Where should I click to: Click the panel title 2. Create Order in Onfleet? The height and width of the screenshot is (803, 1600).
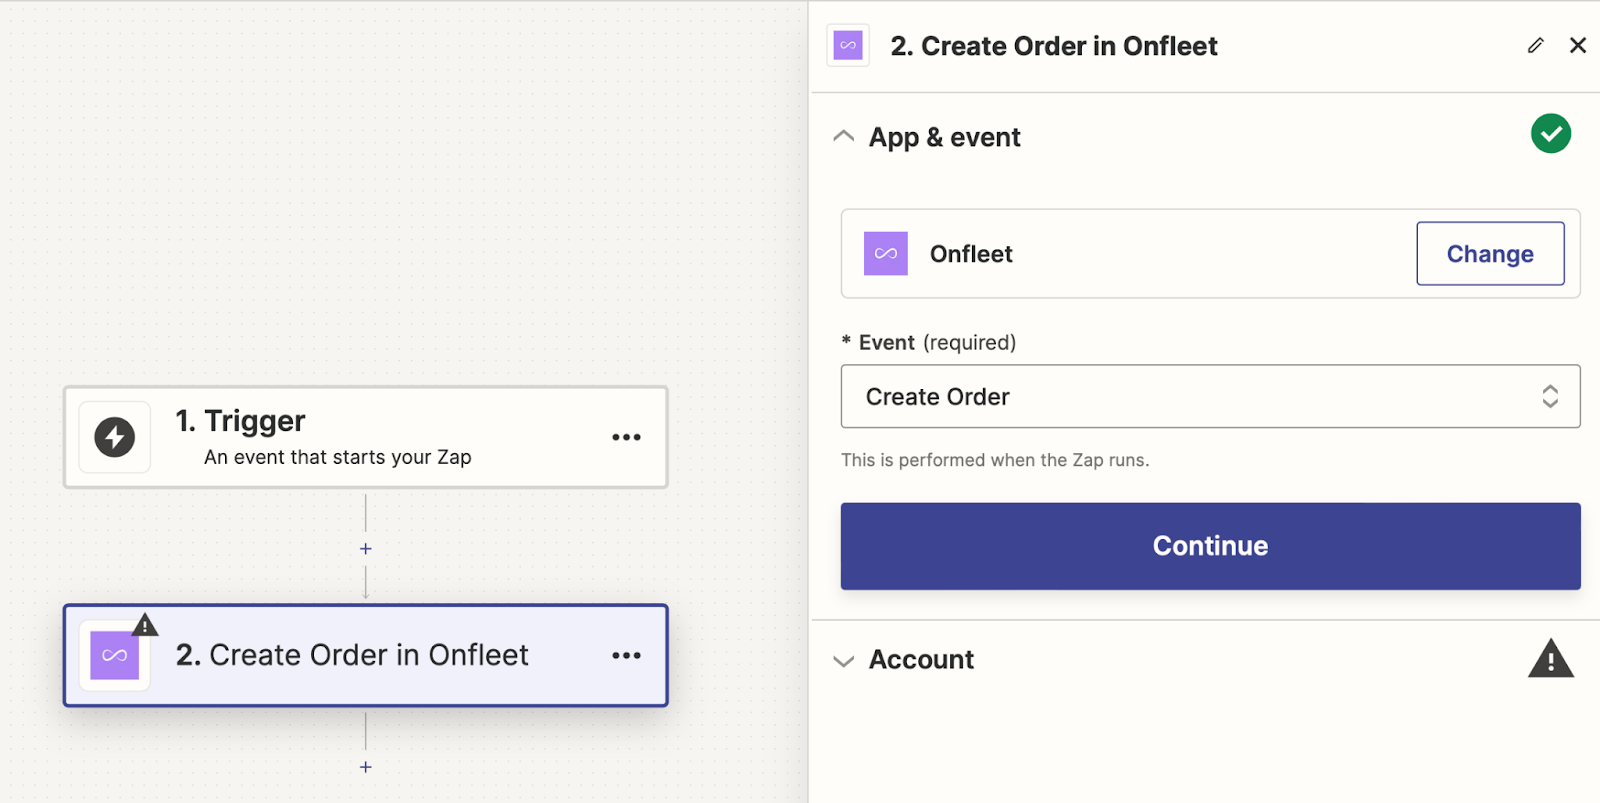point(1054,46)
